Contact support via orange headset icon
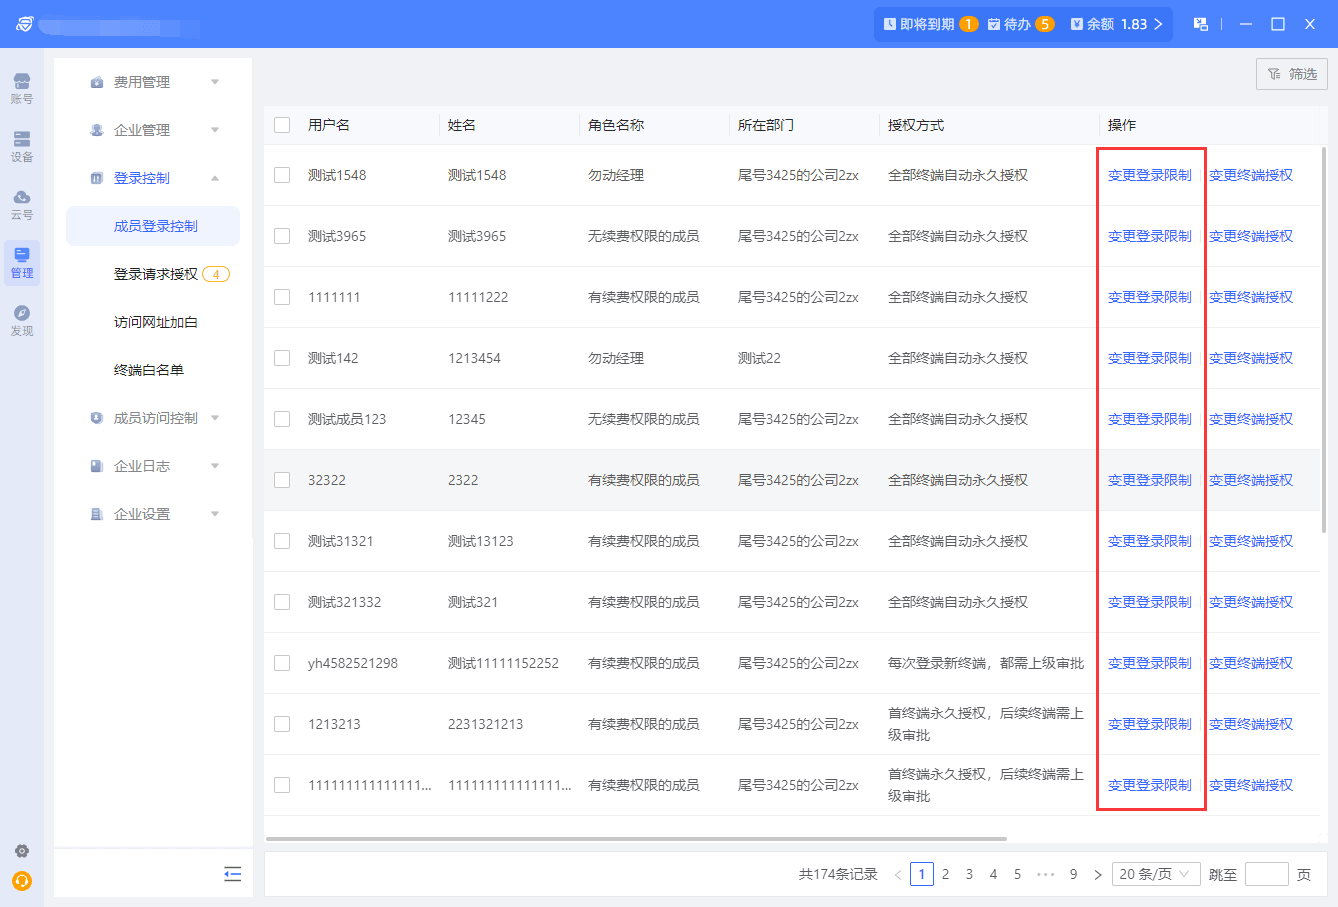 point(22,881)
